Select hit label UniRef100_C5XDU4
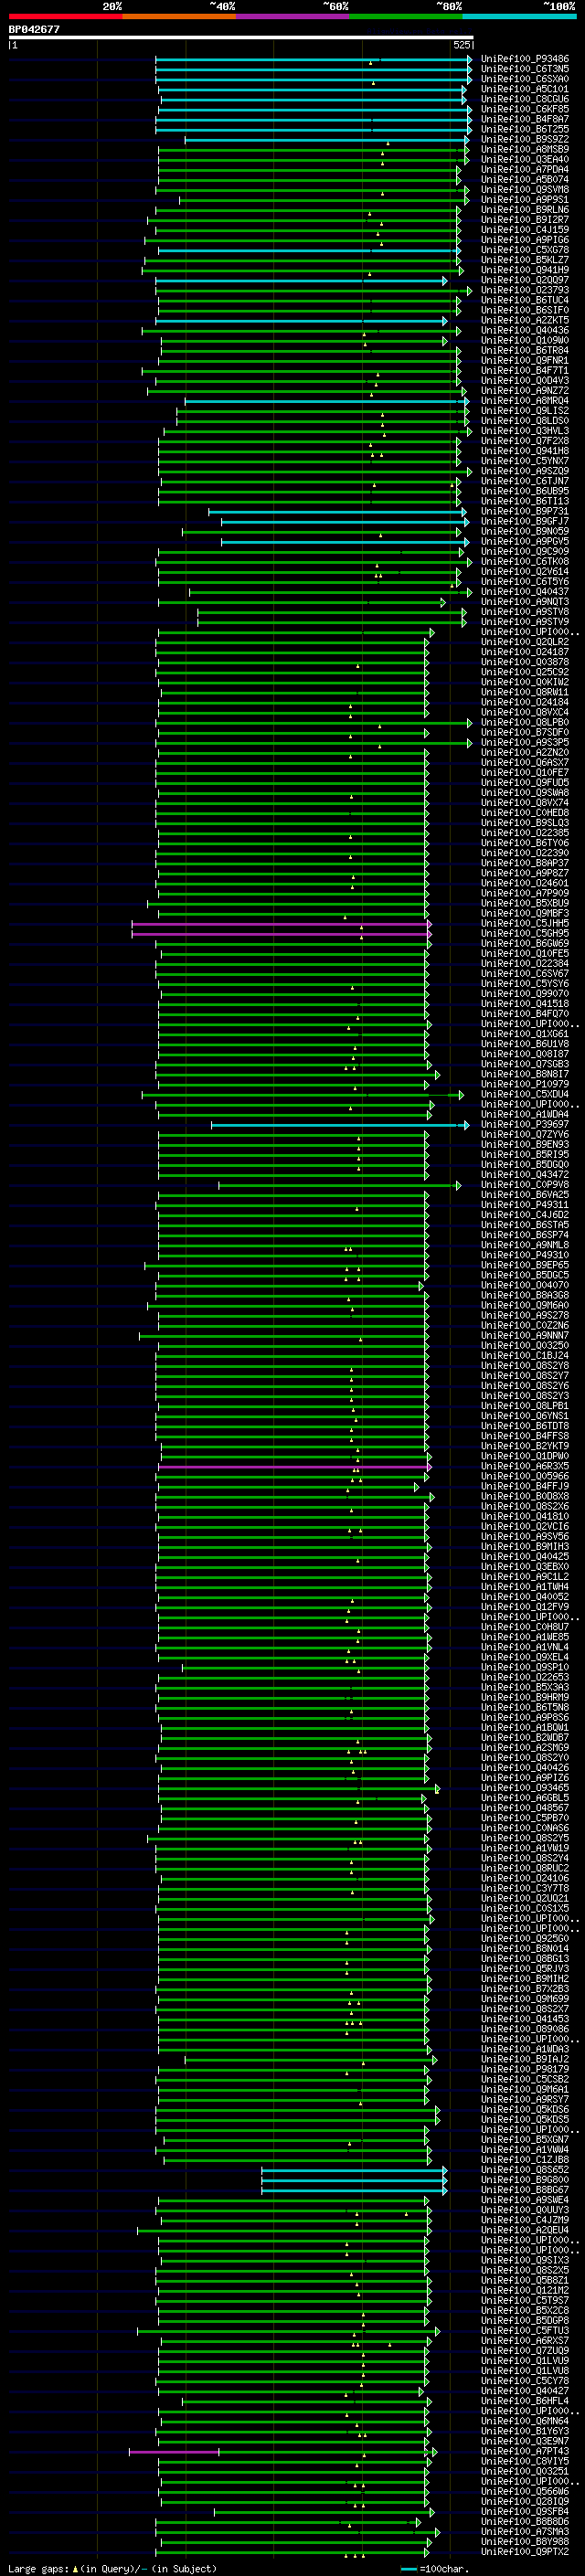 [525, 1095]
